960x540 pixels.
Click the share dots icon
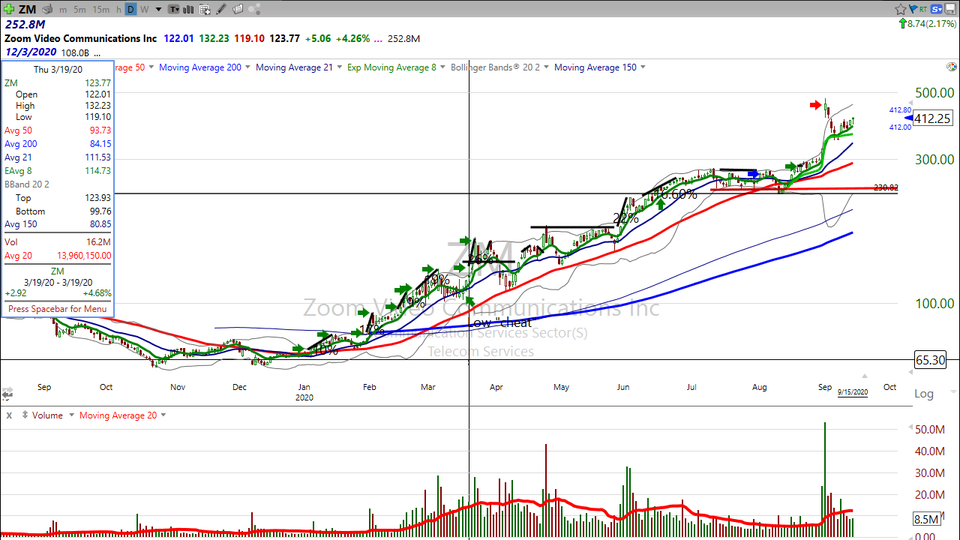(255, 9)
